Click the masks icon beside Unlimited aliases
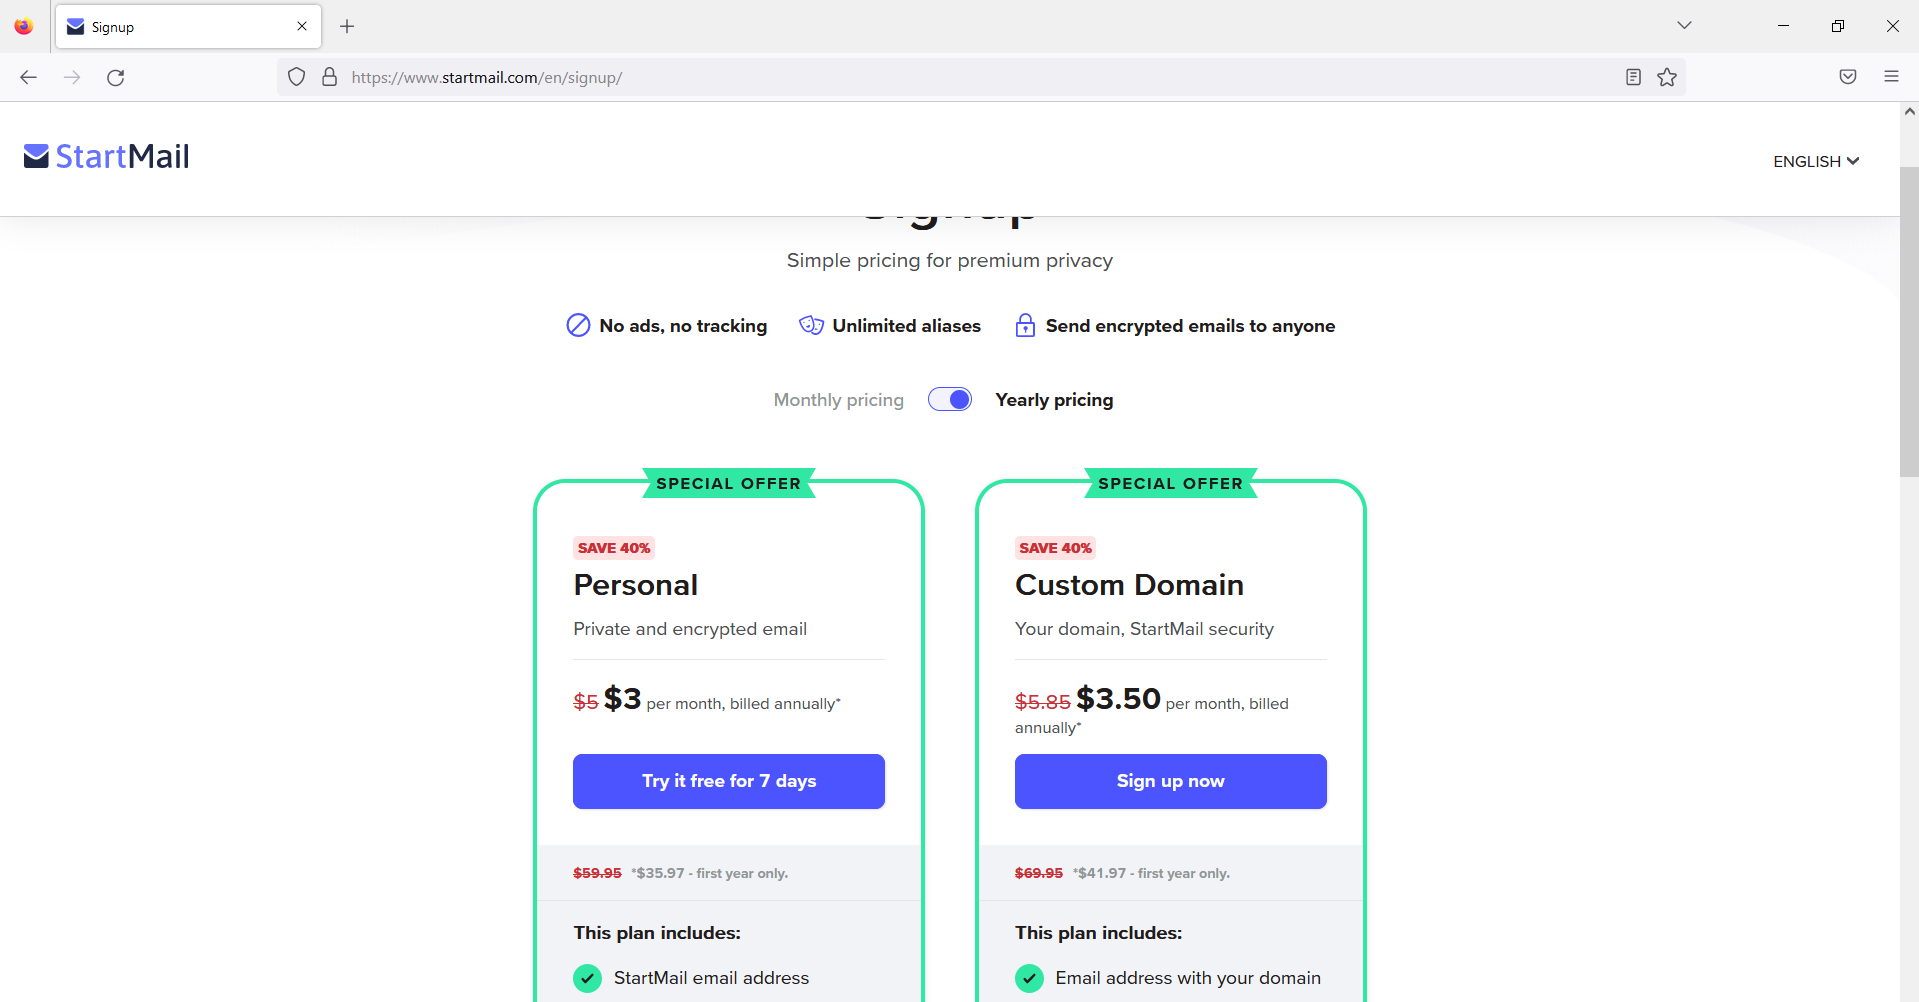 click(x=811, y=325)
